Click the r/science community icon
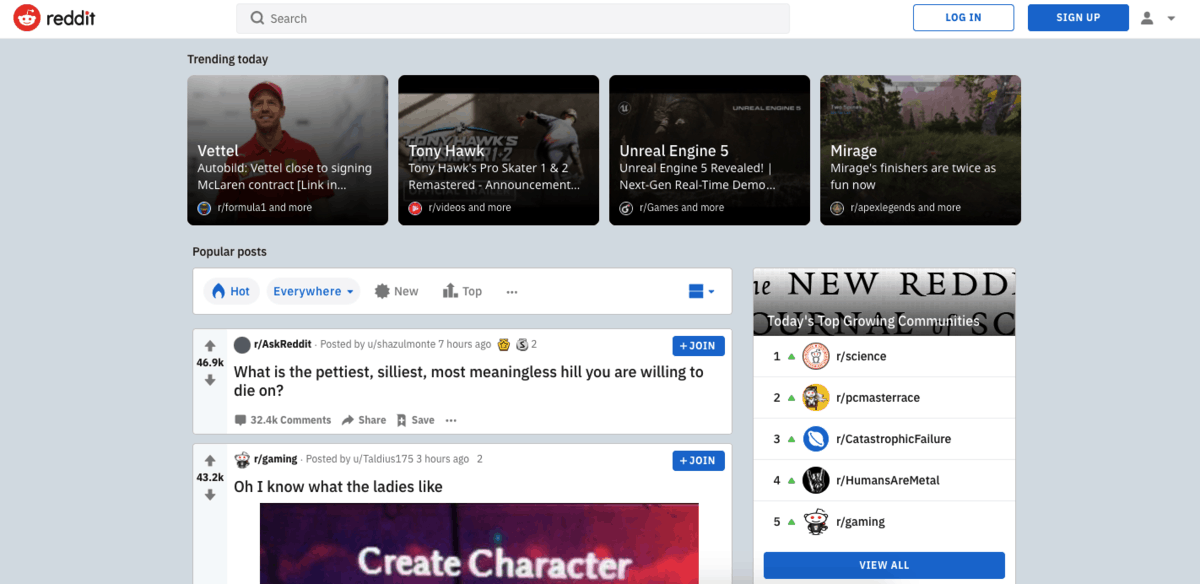Viewport: 1200px width, 584px height. point(816,356)
